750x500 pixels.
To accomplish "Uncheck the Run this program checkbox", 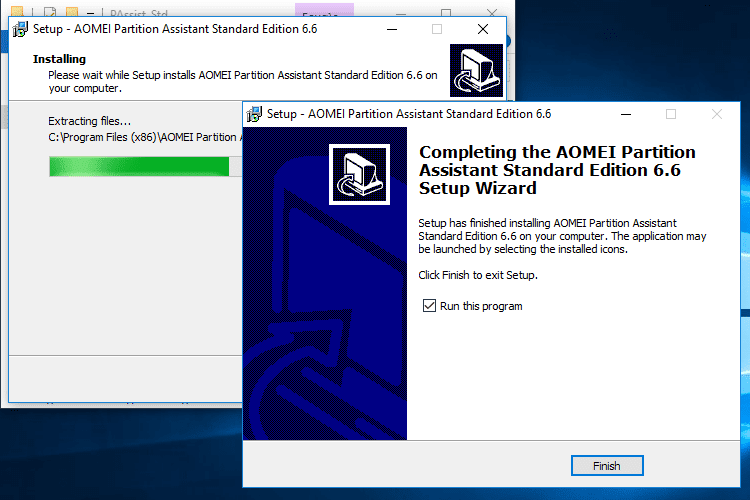I will tap(430, 306).
